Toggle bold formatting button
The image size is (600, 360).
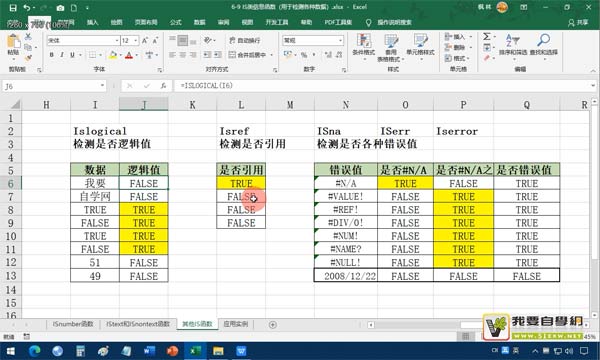coord(52,55)
